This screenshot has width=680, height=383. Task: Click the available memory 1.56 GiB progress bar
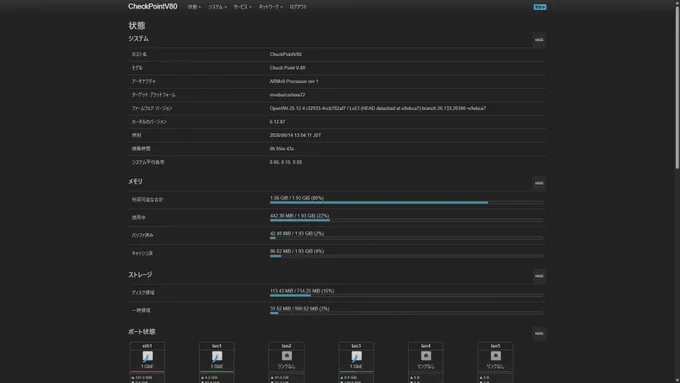(x=406, y=203)
